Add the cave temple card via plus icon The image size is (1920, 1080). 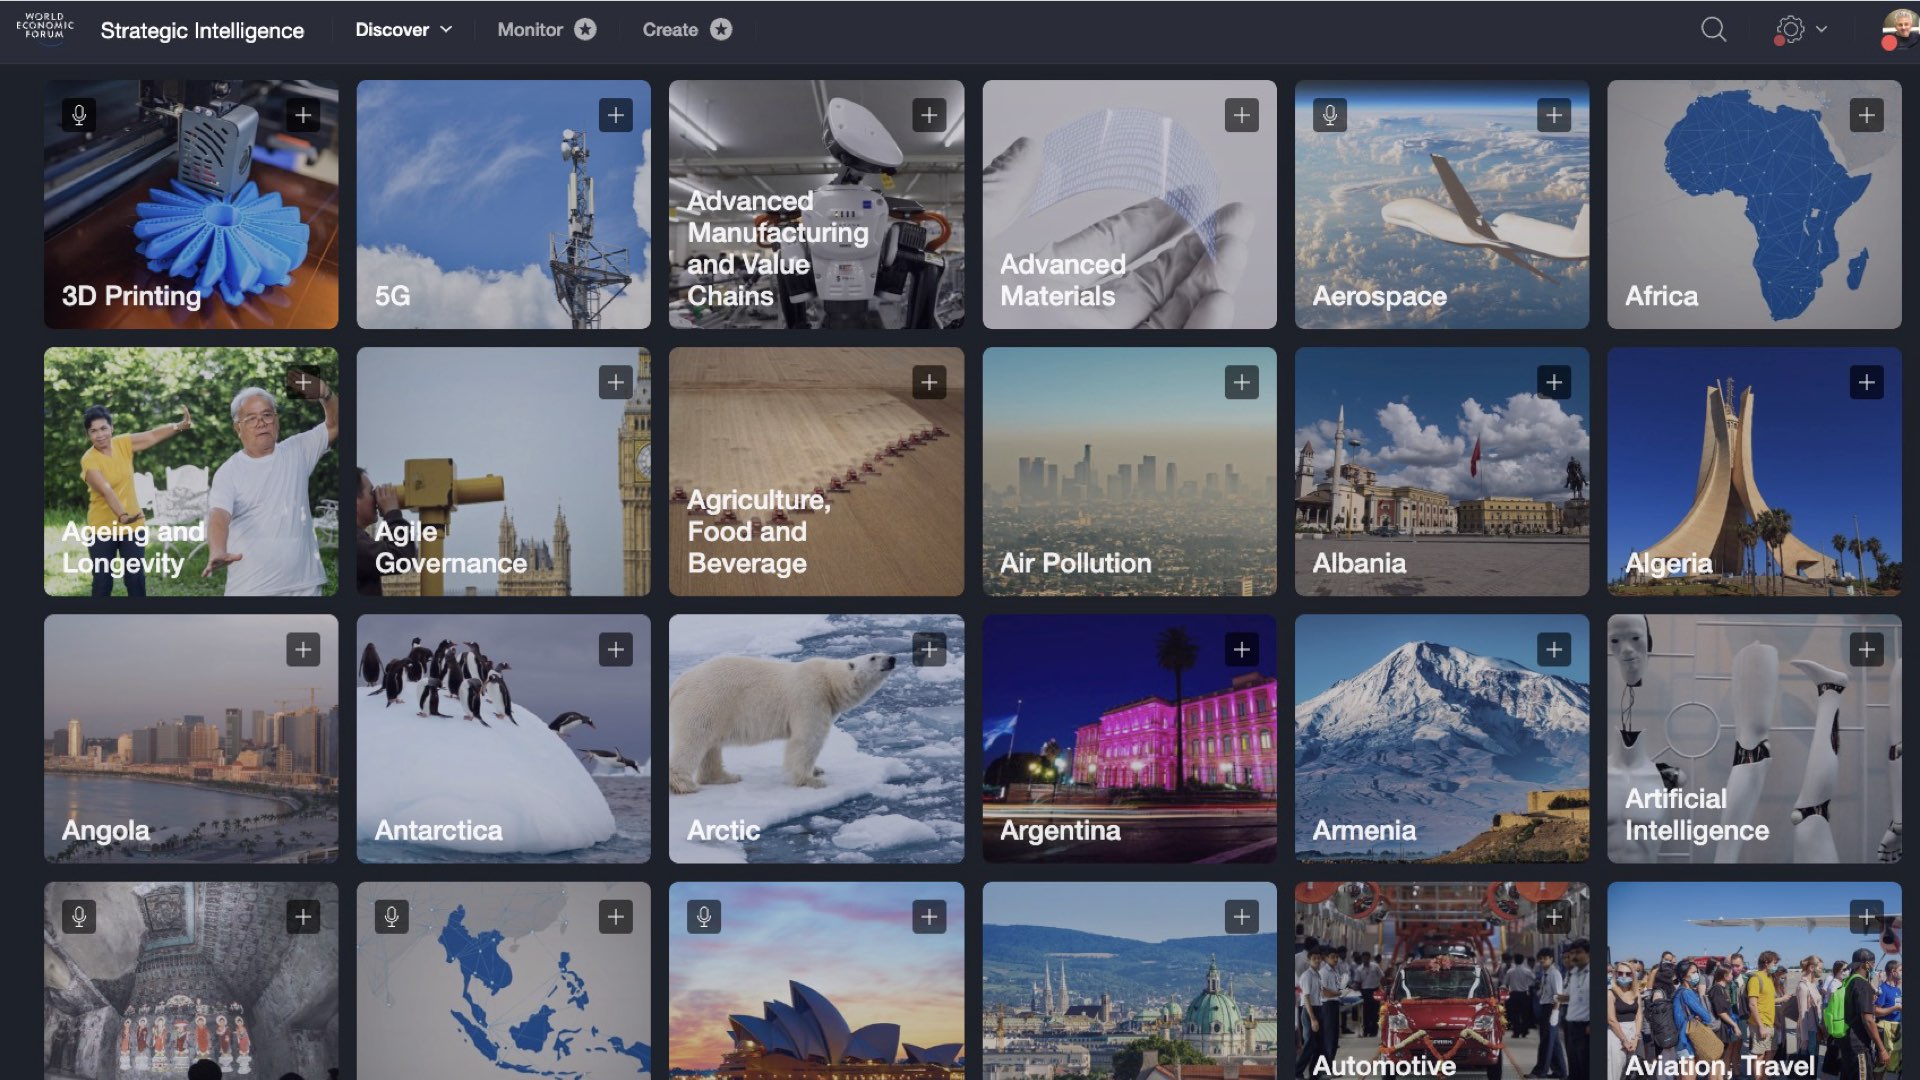coord(303,916)
